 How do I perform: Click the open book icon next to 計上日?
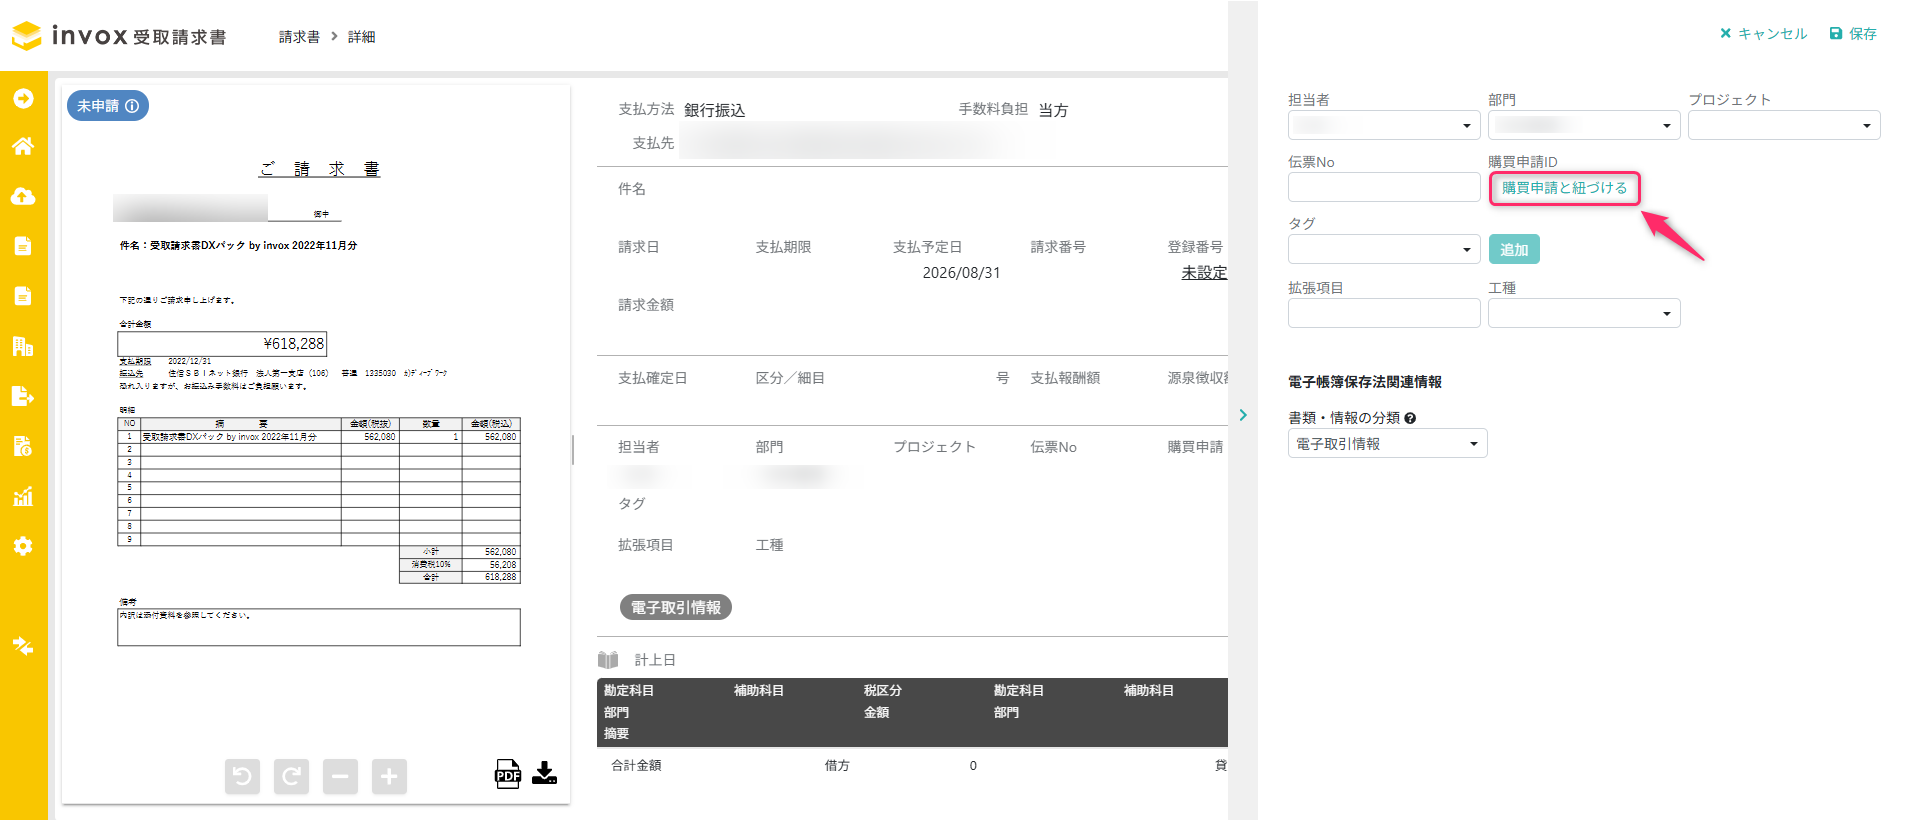coord(608,660)
